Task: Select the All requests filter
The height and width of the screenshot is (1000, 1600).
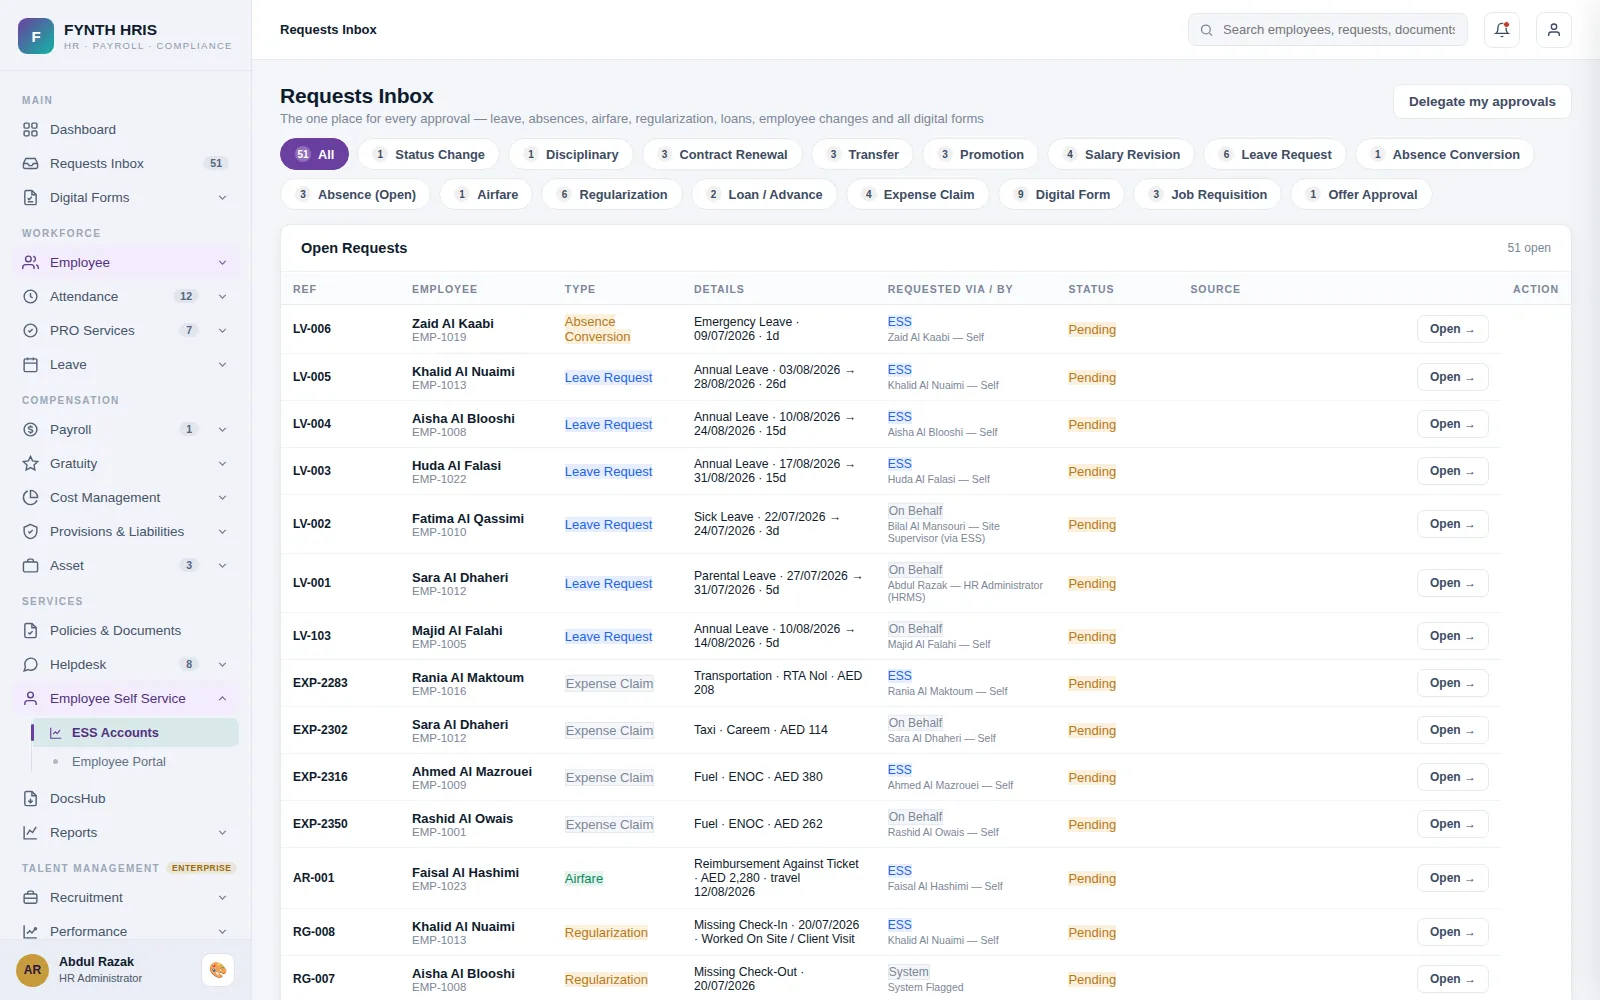Action: pyautogui.click(x=314, y=155)
